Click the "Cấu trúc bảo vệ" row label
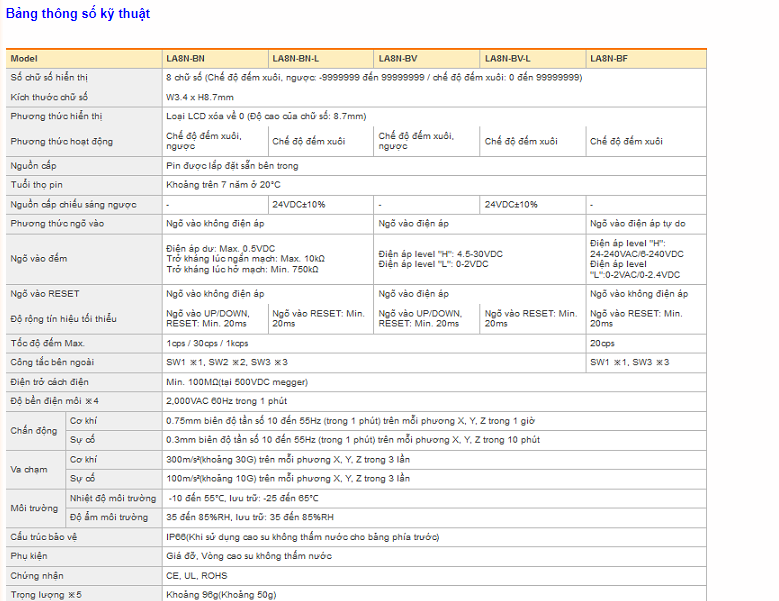Screen dimensions: 779x601 pyautogui.click(x=45, y=537)
